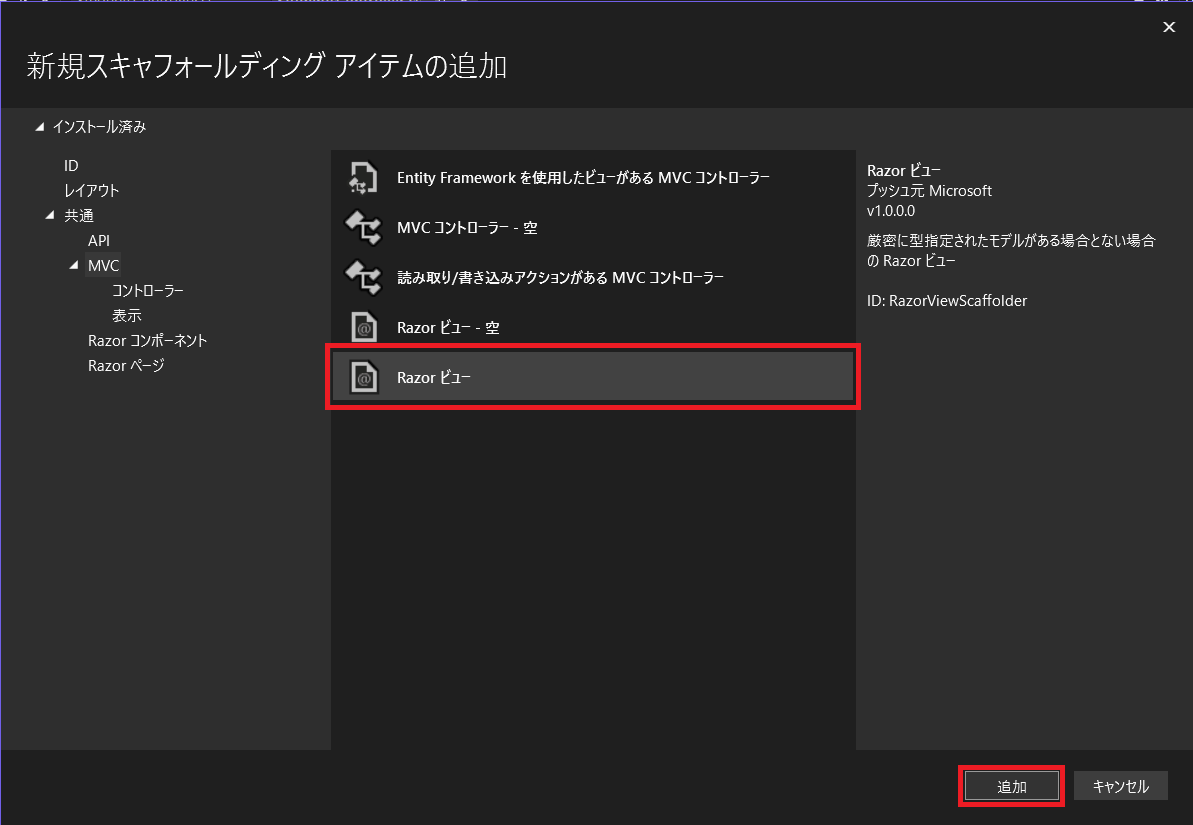This screenshot has width=1193, height=825.
Task: Click the キャンセル button
Action: coord(1121,785)
